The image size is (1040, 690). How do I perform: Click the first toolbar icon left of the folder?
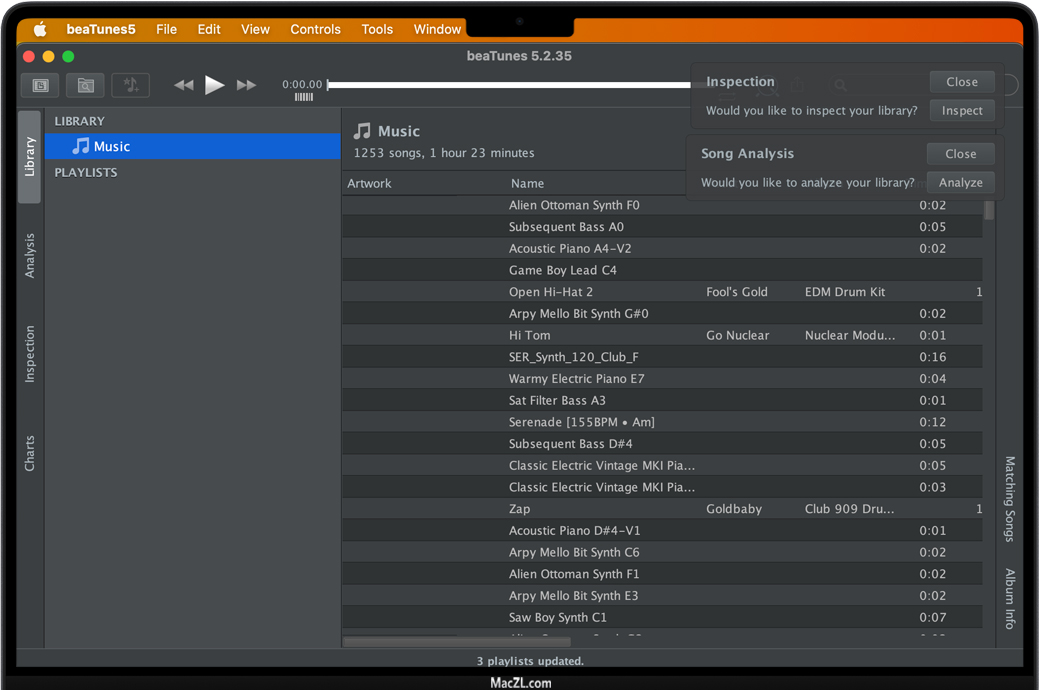41,86
